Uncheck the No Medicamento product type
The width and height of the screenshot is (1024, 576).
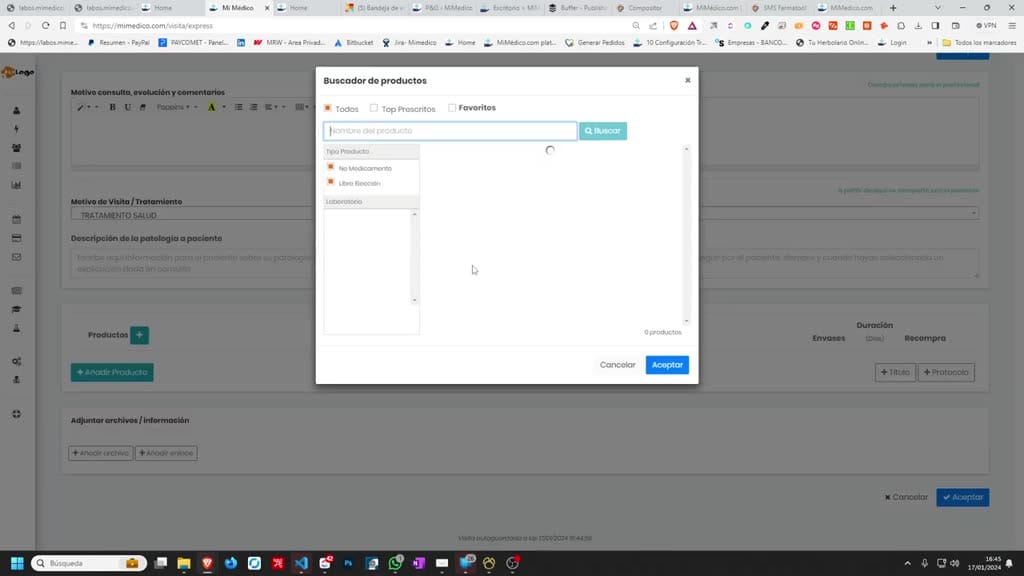pos(330,167)
